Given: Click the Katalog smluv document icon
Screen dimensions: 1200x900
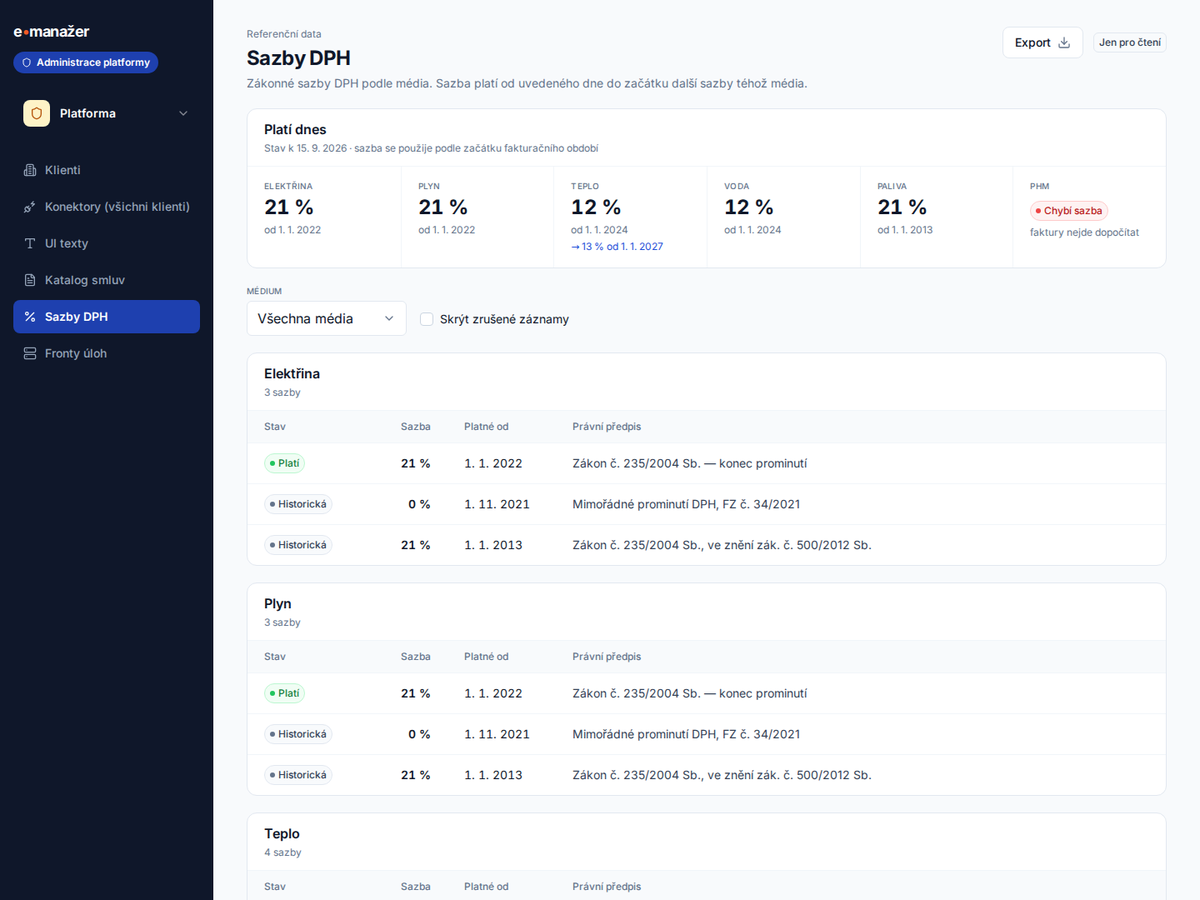Looking at the screenshot, I should pos(30,280).
